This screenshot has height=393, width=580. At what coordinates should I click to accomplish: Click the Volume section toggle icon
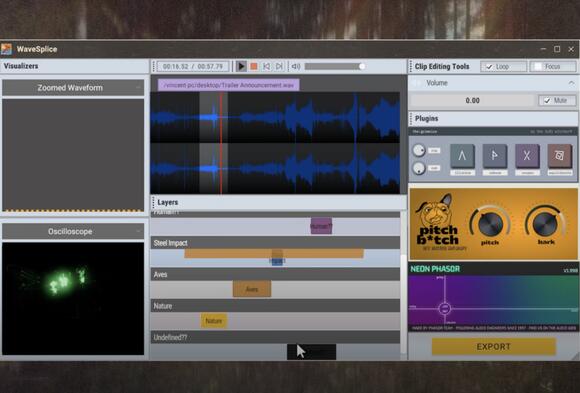pos(417,83)
